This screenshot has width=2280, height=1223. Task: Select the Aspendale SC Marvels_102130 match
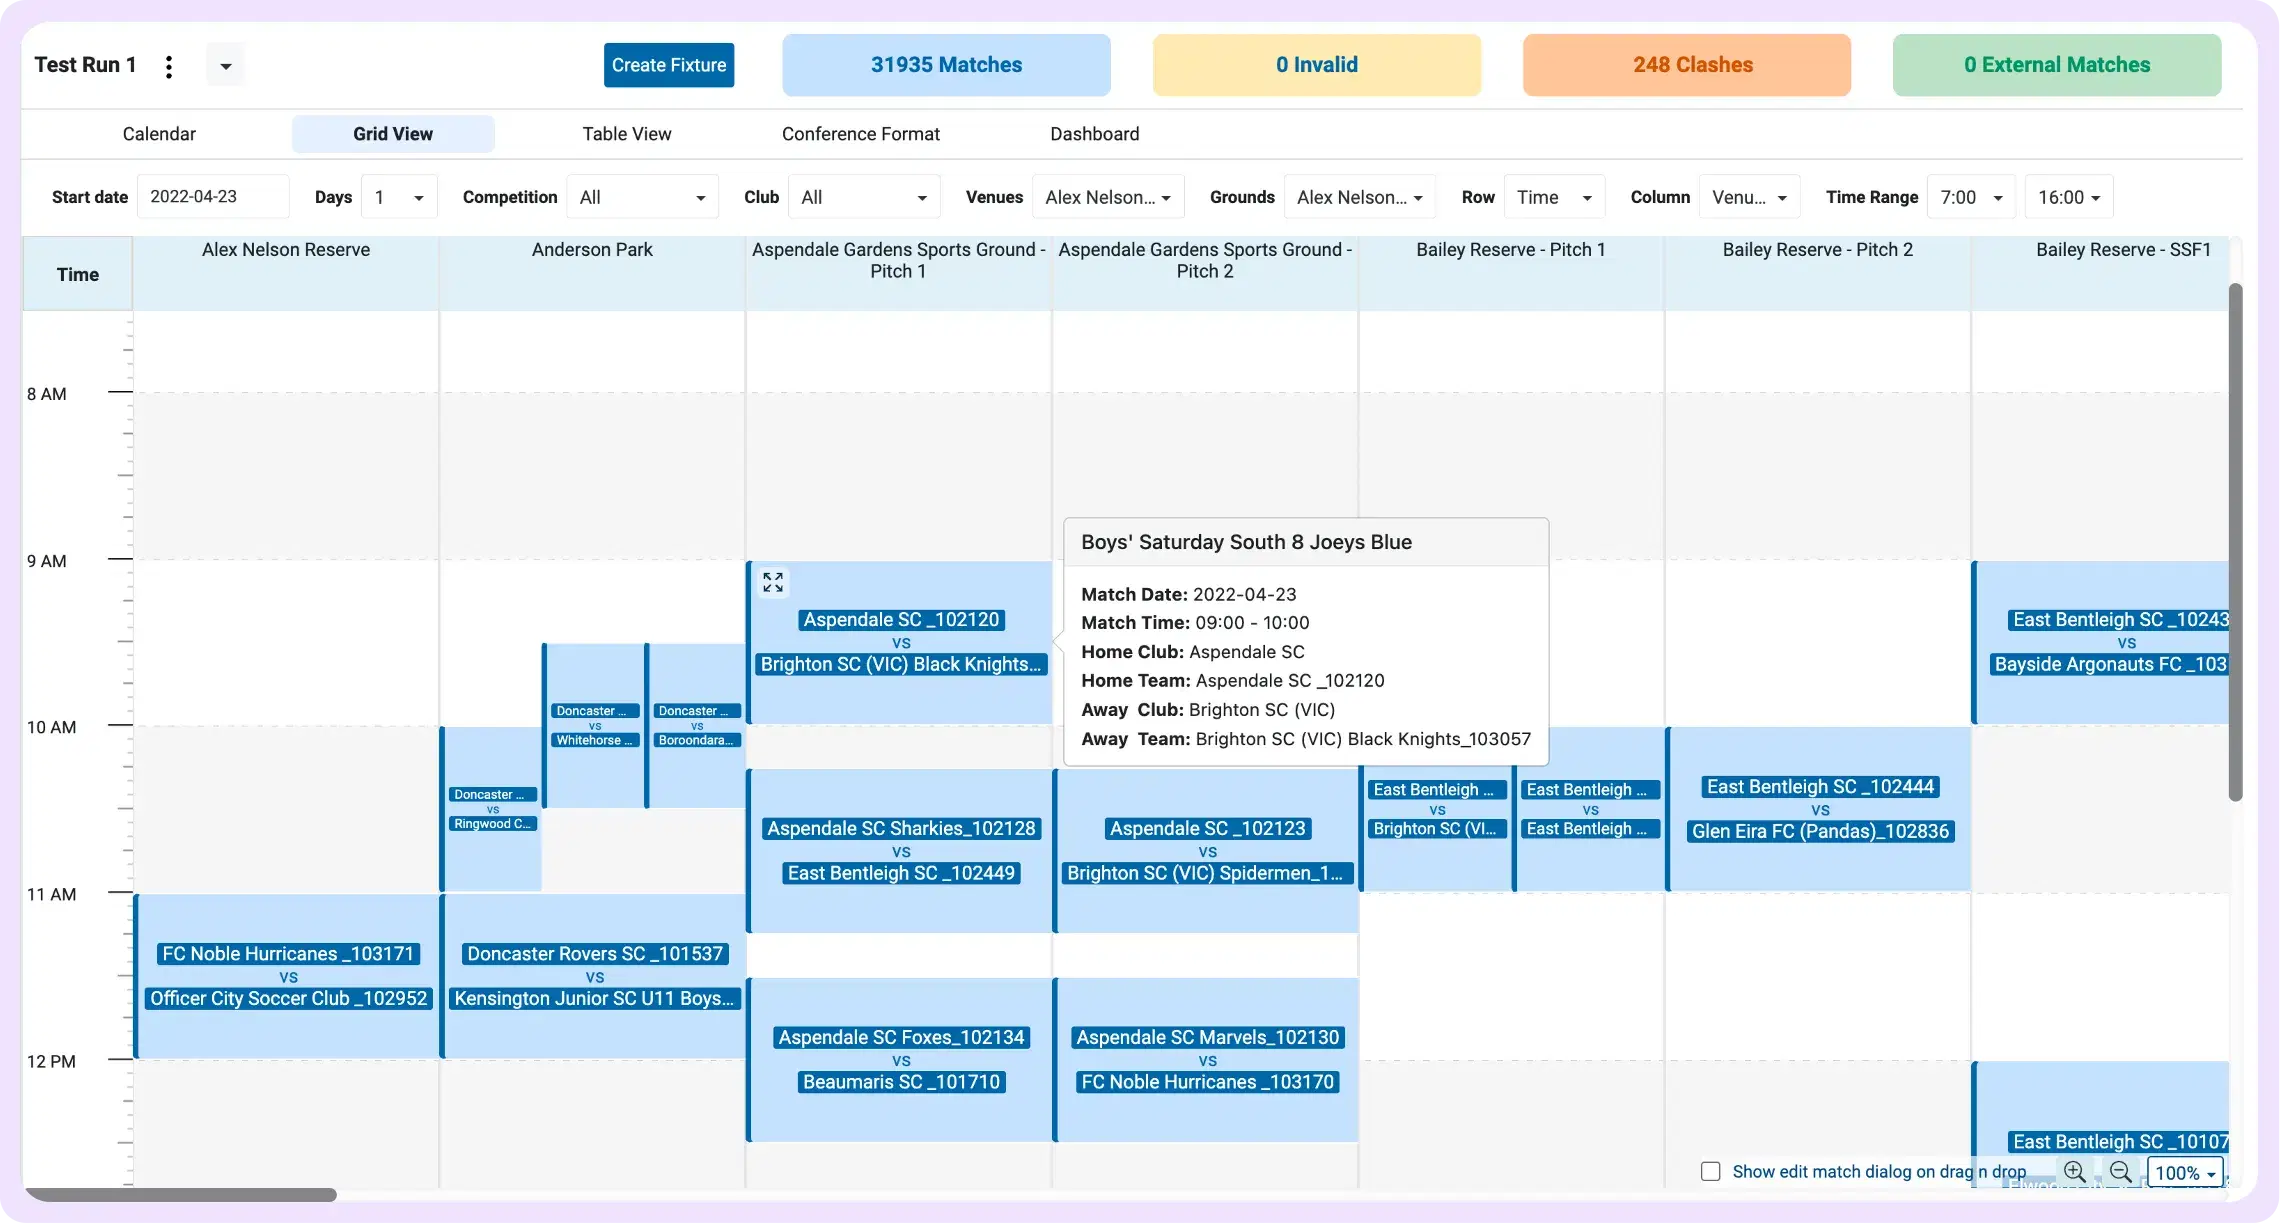(x=1207, y=1060)
